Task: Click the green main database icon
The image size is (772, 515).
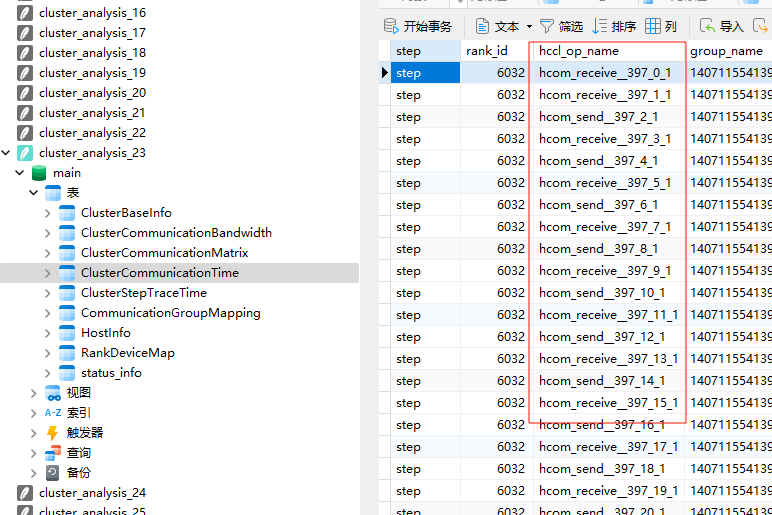Action: click(39, 173)
